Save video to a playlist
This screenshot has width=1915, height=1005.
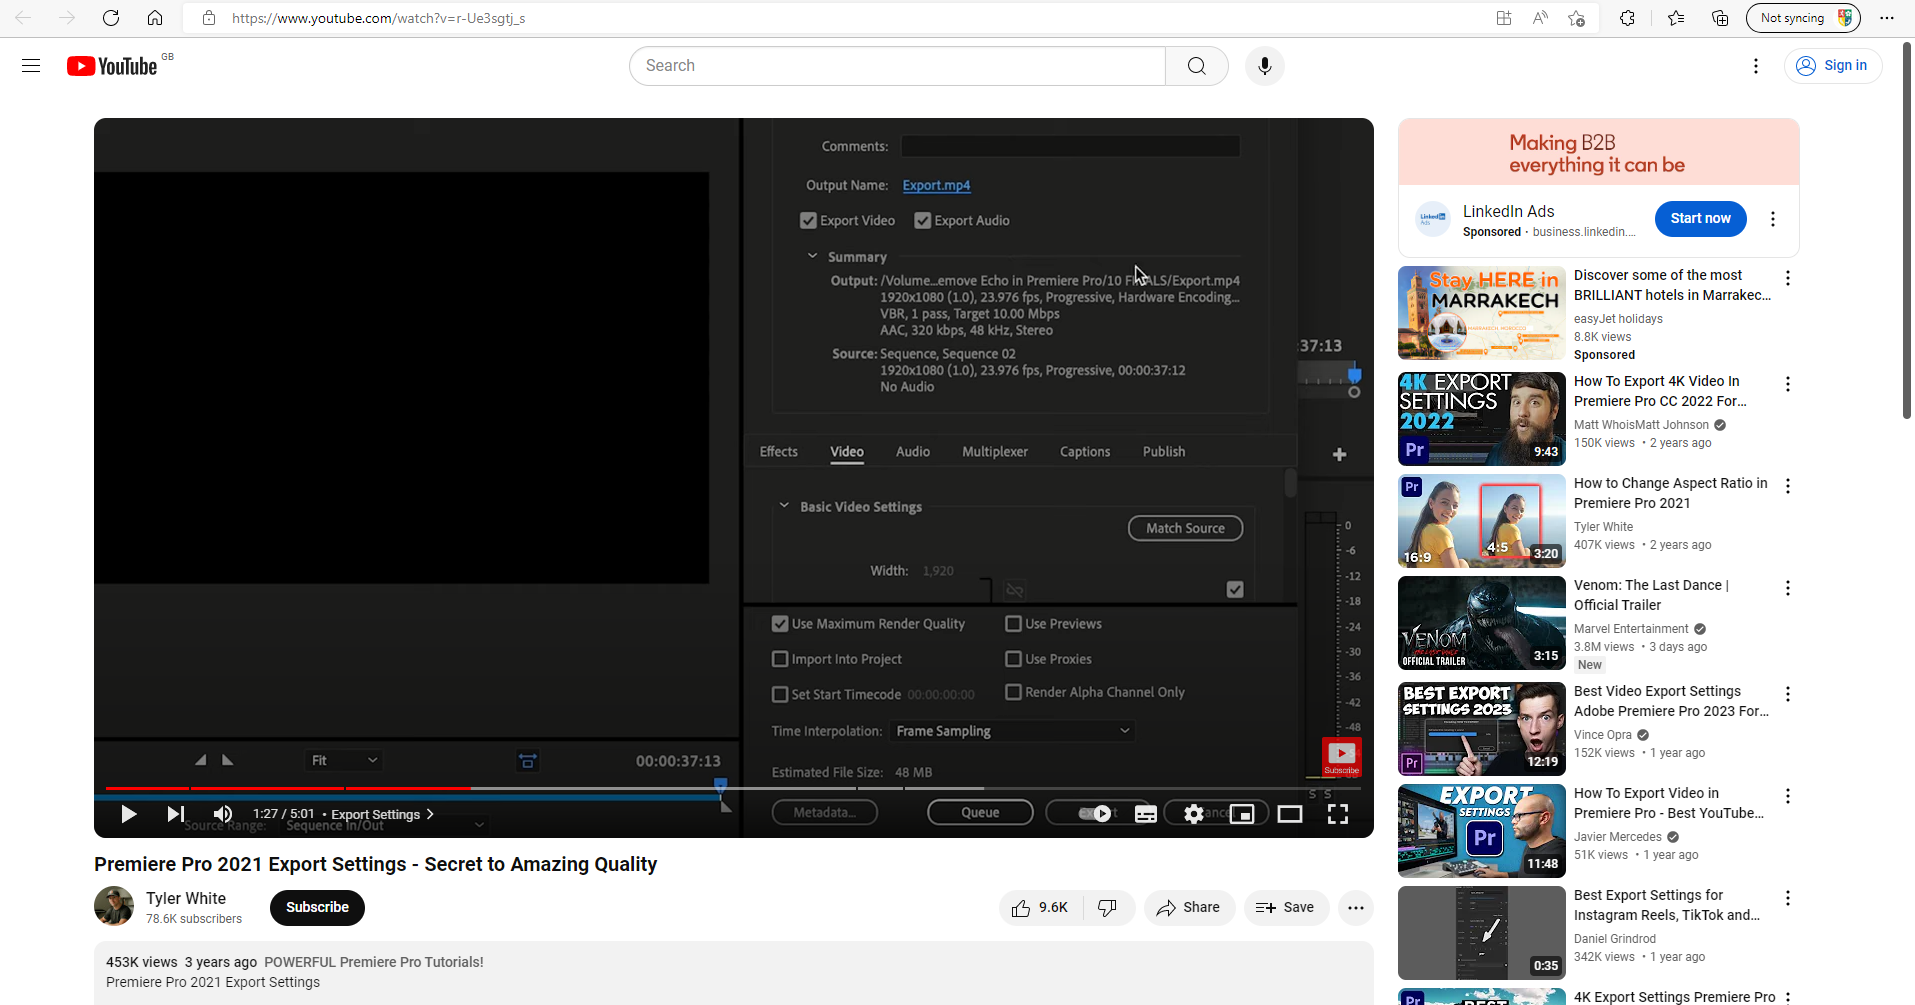coord(1286,908)
